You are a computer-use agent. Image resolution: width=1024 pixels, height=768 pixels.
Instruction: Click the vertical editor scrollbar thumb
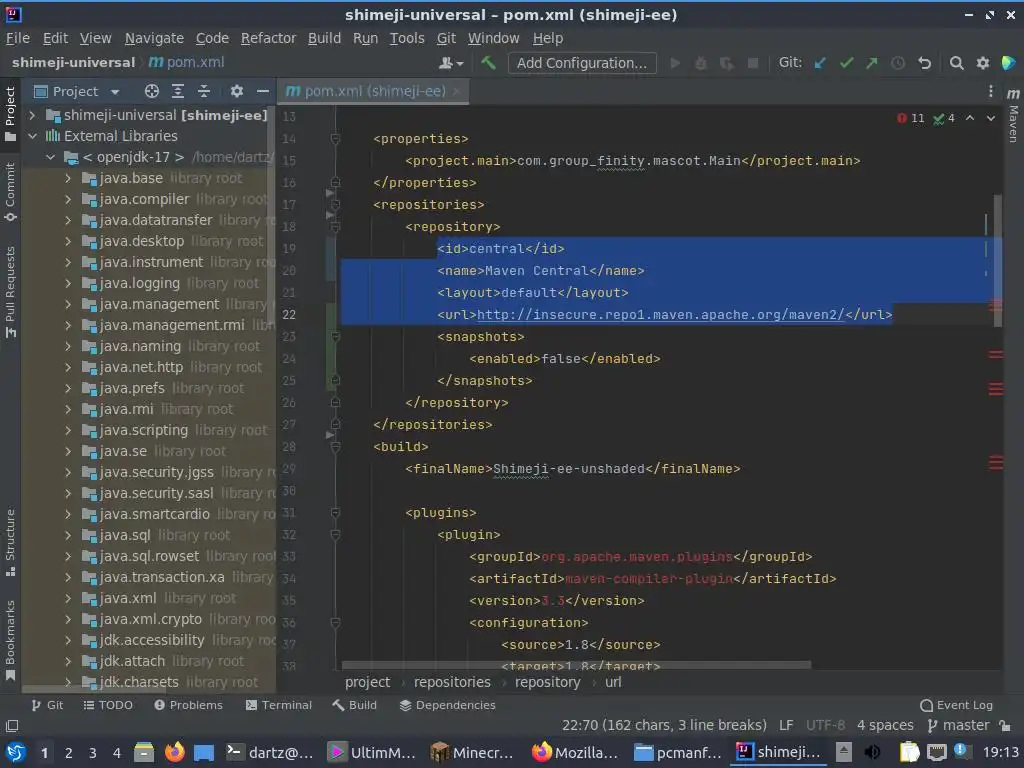pos(997,260)
